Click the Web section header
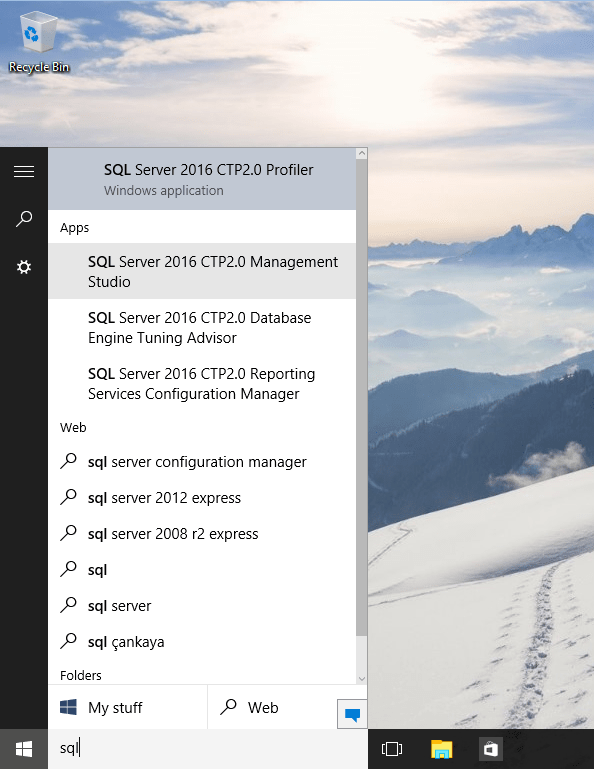The height and width of the screenshot is (769, 594). 73,428
